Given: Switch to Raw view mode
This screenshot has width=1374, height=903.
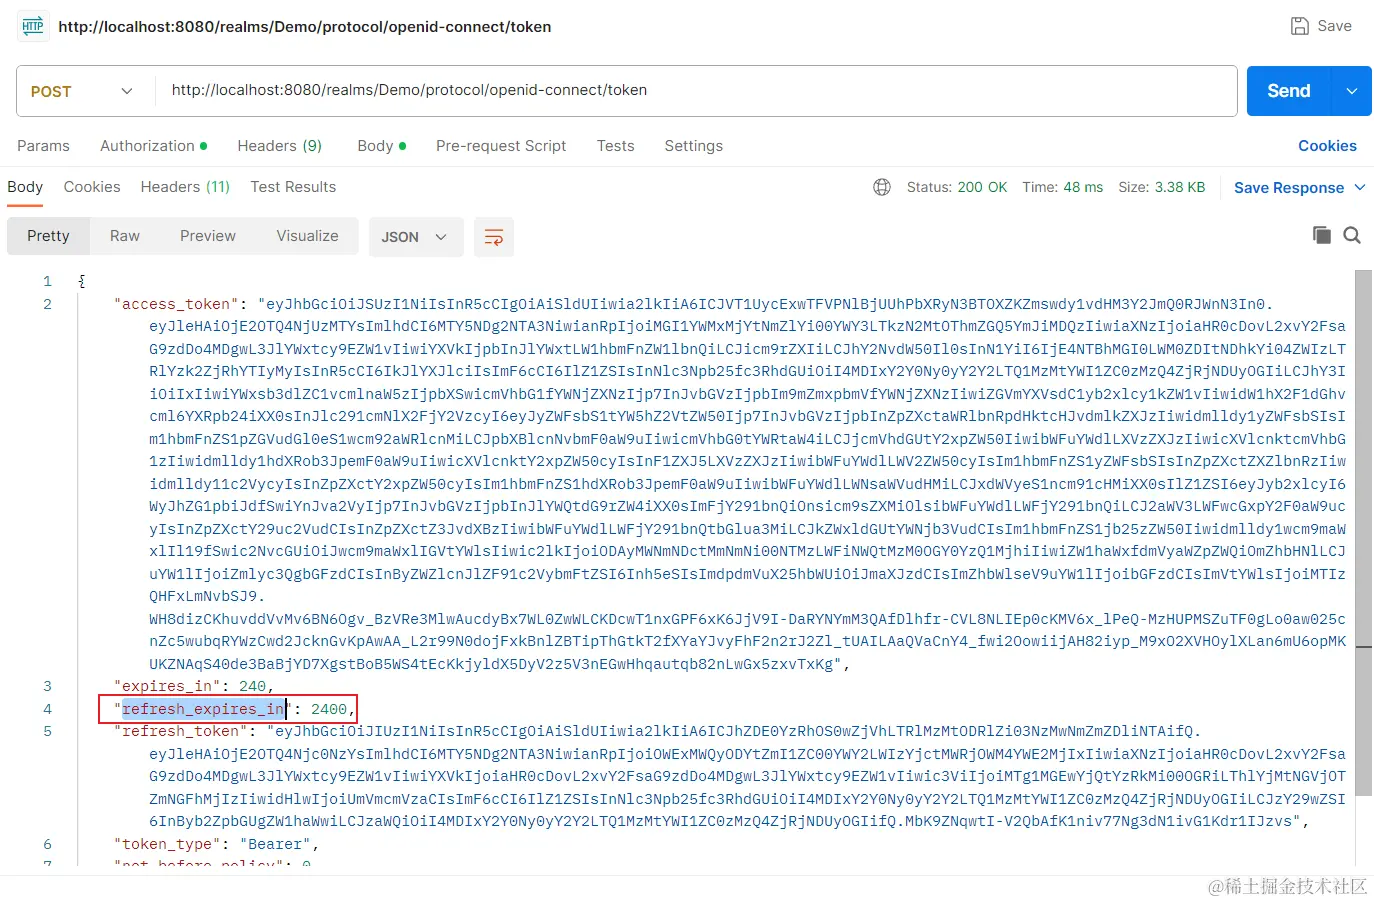Looking at the screenshot, I should [x=125, y=236].
